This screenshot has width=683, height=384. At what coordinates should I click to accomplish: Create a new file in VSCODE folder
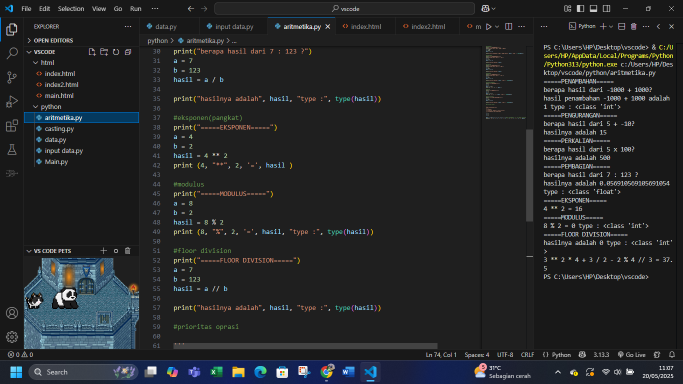click(x=92, y=52)
